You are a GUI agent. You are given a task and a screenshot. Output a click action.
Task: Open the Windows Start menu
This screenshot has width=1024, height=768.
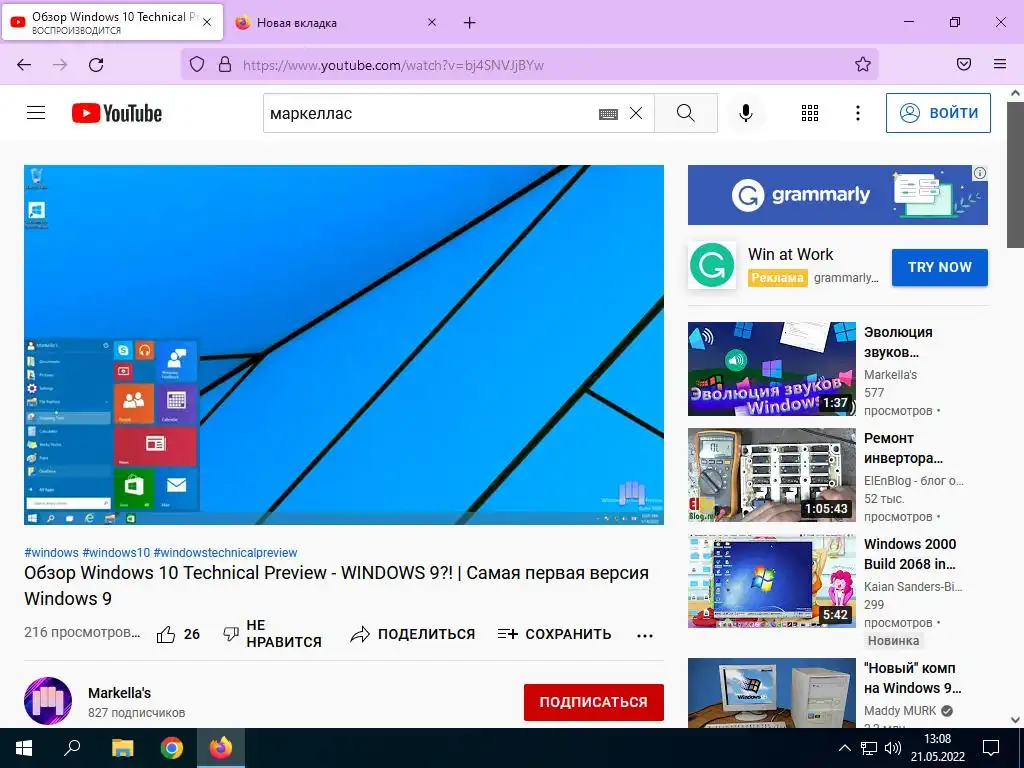tap(24, 748)
